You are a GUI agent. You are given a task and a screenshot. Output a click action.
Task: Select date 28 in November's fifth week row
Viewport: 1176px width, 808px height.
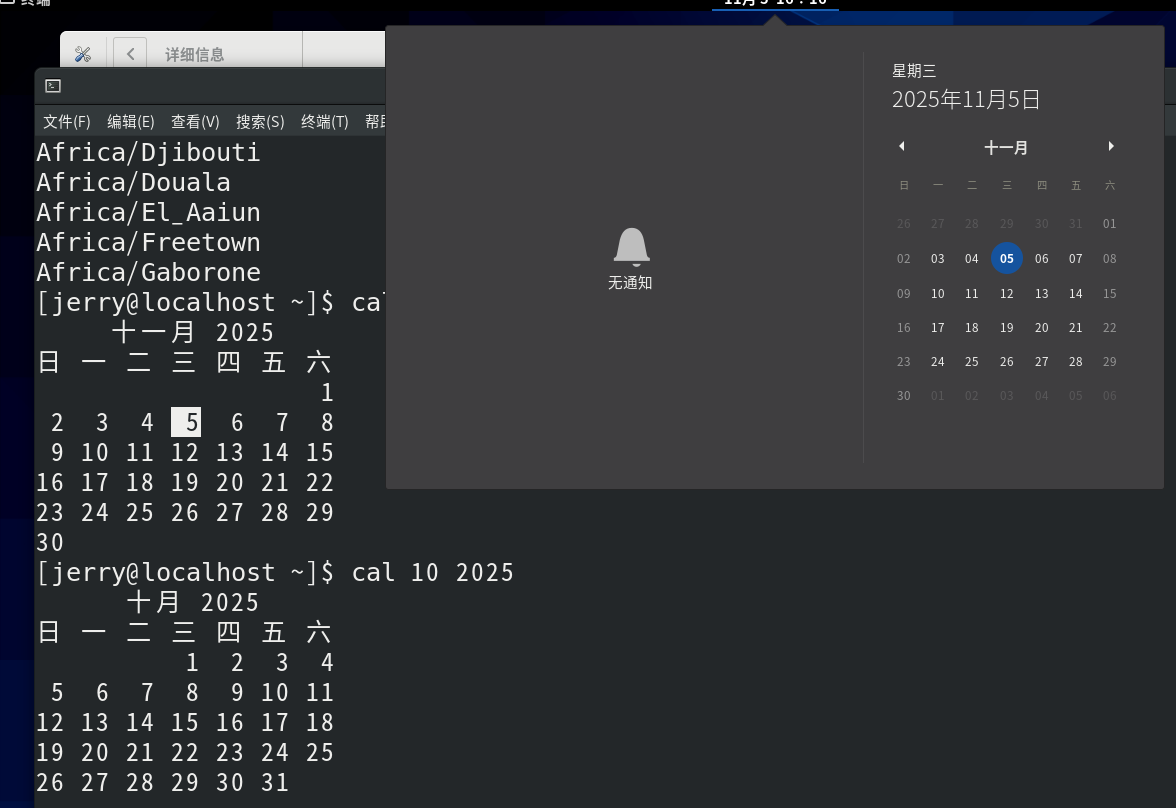click(1076, 362)
